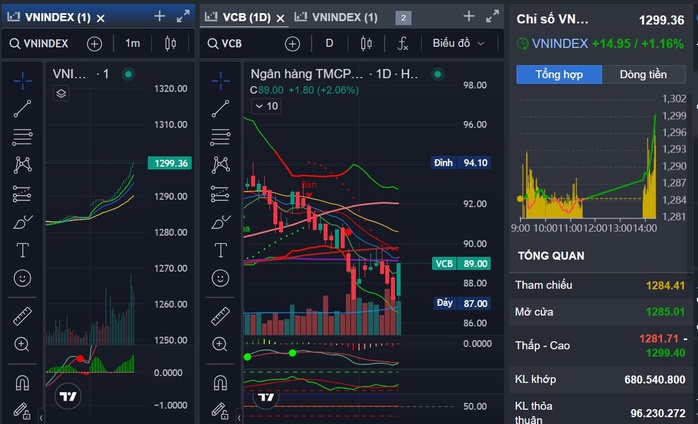Click Tham chiếu value 1284.41
Screen dimensions: 698x424
[x=666, y=285]
